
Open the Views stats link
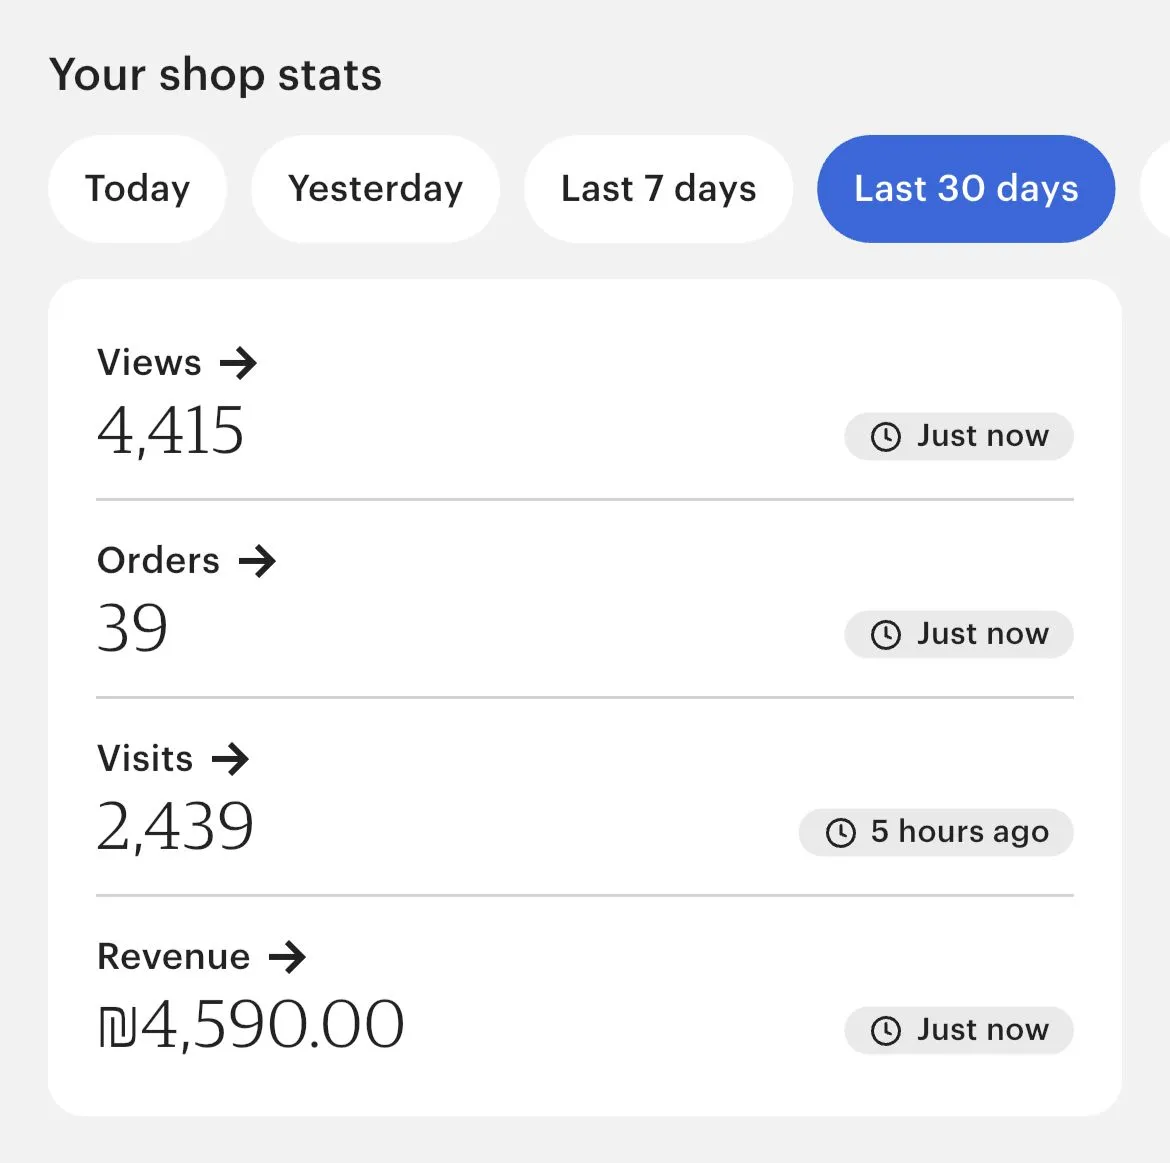click(x=150, y=363)
